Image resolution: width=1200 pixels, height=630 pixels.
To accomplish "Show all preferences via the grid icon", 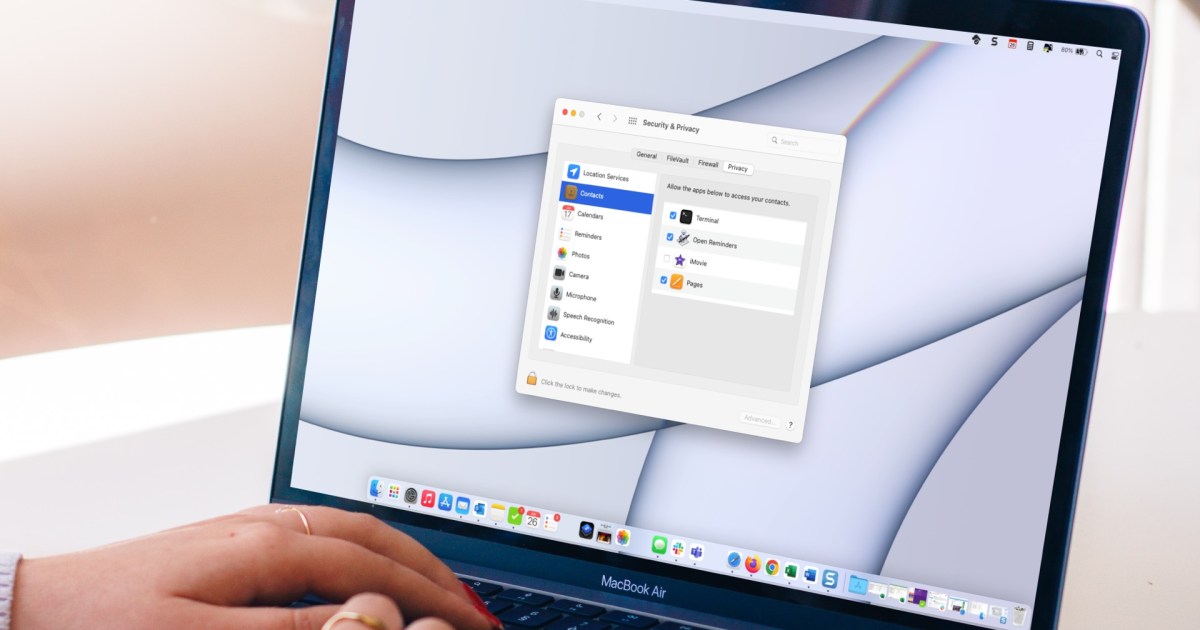I will [633, 120].
